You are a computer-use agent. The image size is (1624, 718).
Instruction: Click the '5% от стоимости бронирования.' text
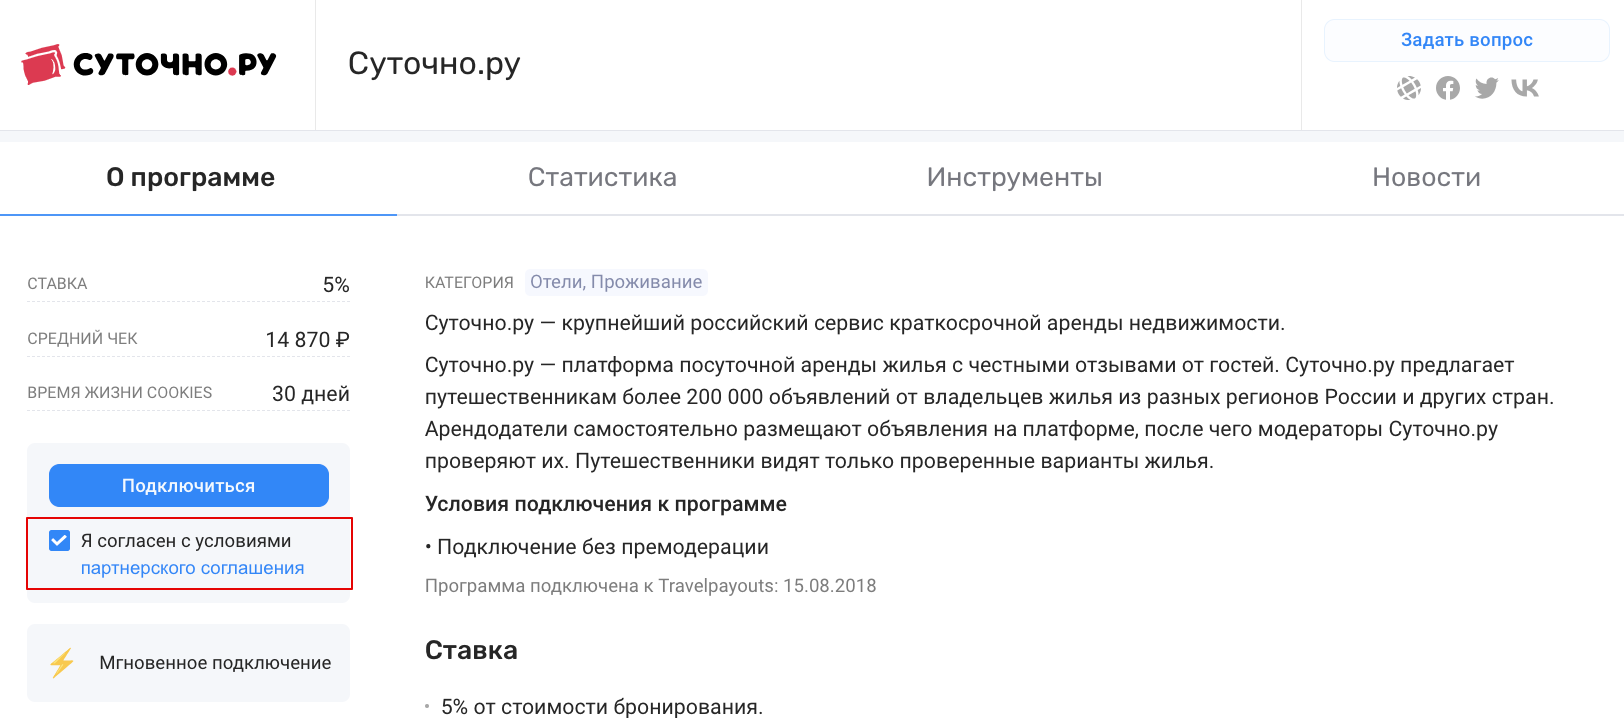(x=602, y=707)
